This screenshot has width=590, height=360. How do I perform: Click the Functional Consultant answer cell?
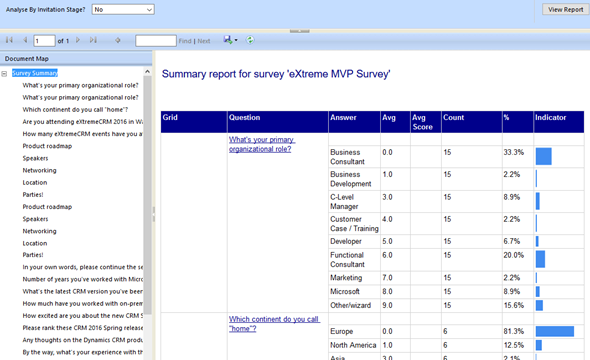354,260
